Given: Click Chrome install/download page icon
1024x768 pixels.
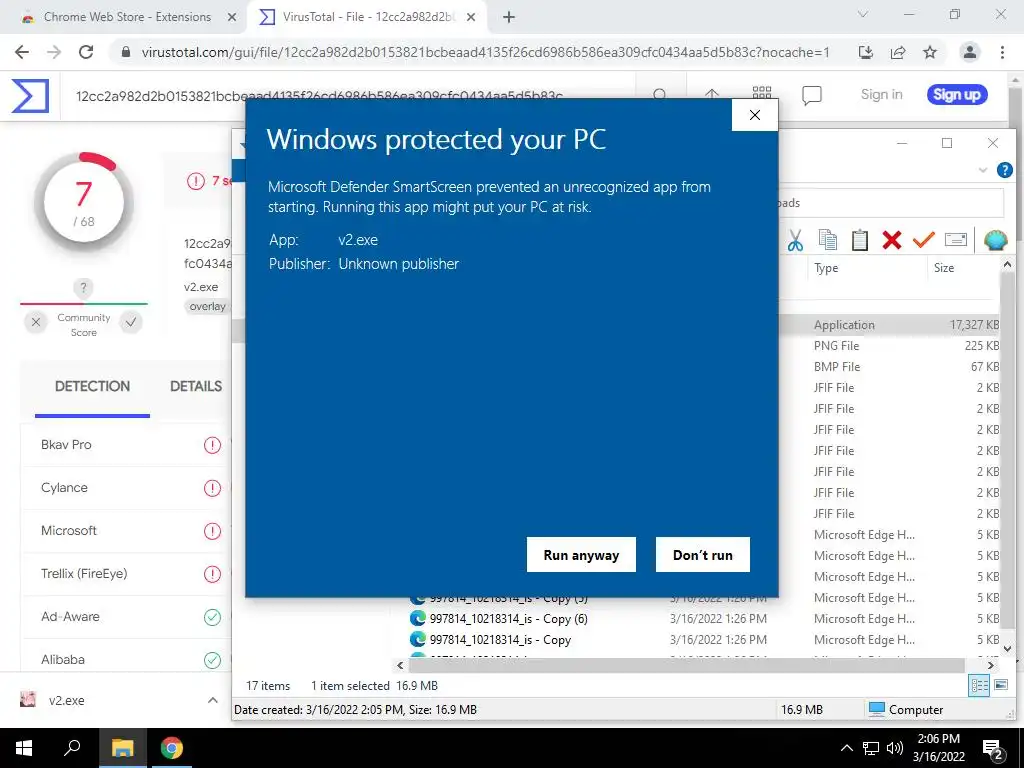Looking at the screenshot, I should (866, 52).
